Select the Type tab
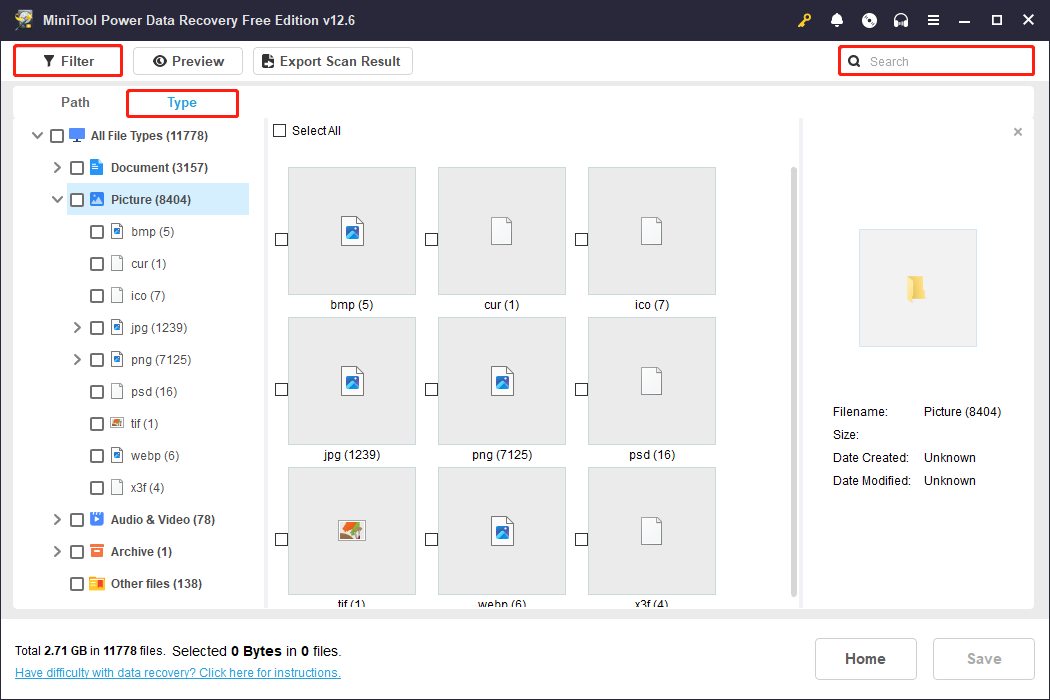1050x700 pixels. [182, 103]
